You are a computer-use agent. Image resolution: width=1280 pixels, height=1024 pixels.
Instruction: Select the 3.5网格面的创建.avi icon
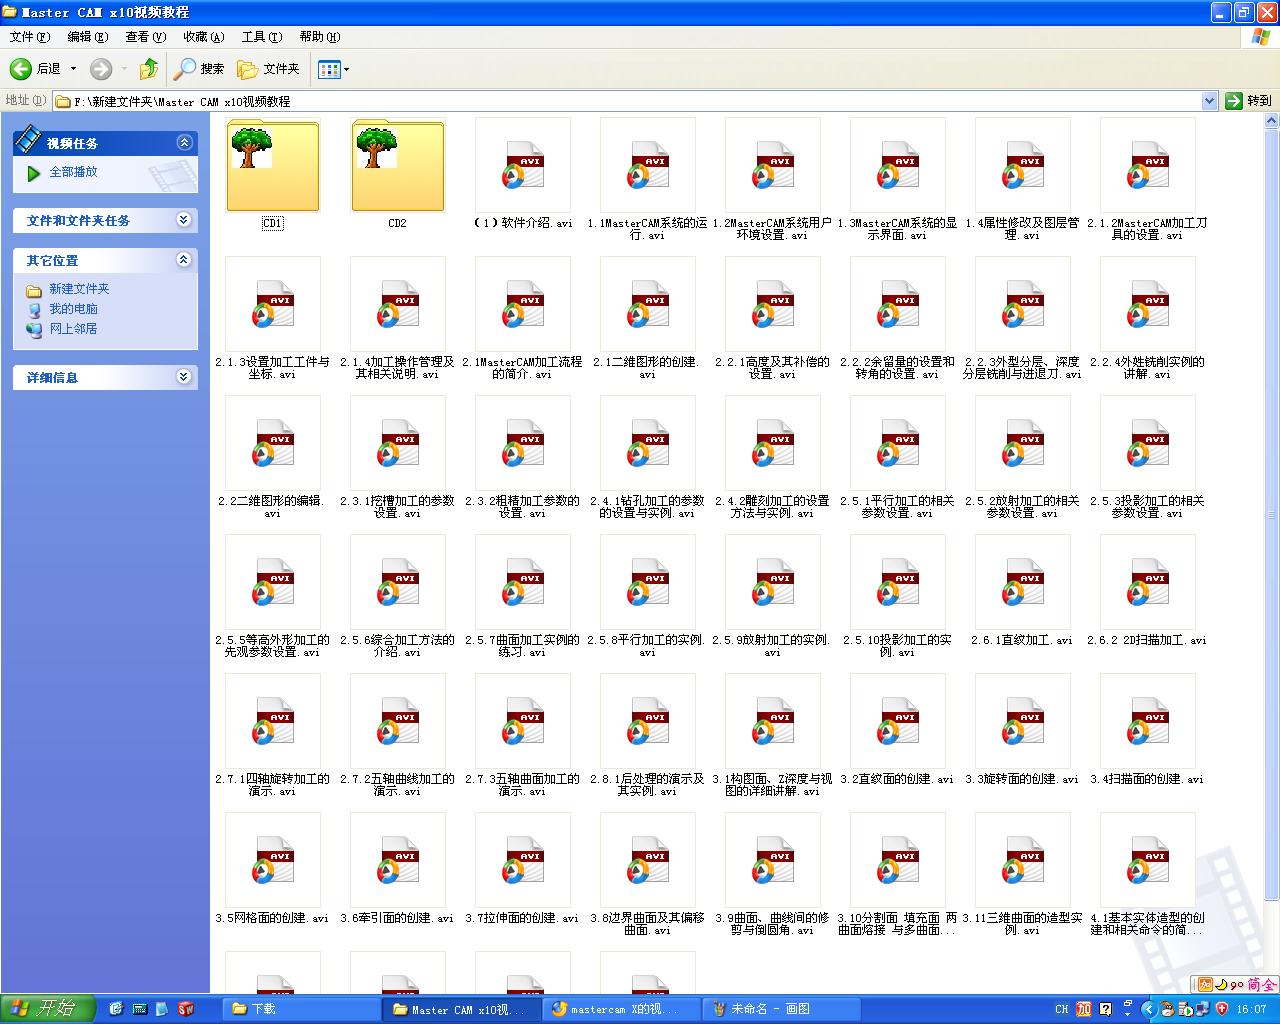(x=273, y=860)
